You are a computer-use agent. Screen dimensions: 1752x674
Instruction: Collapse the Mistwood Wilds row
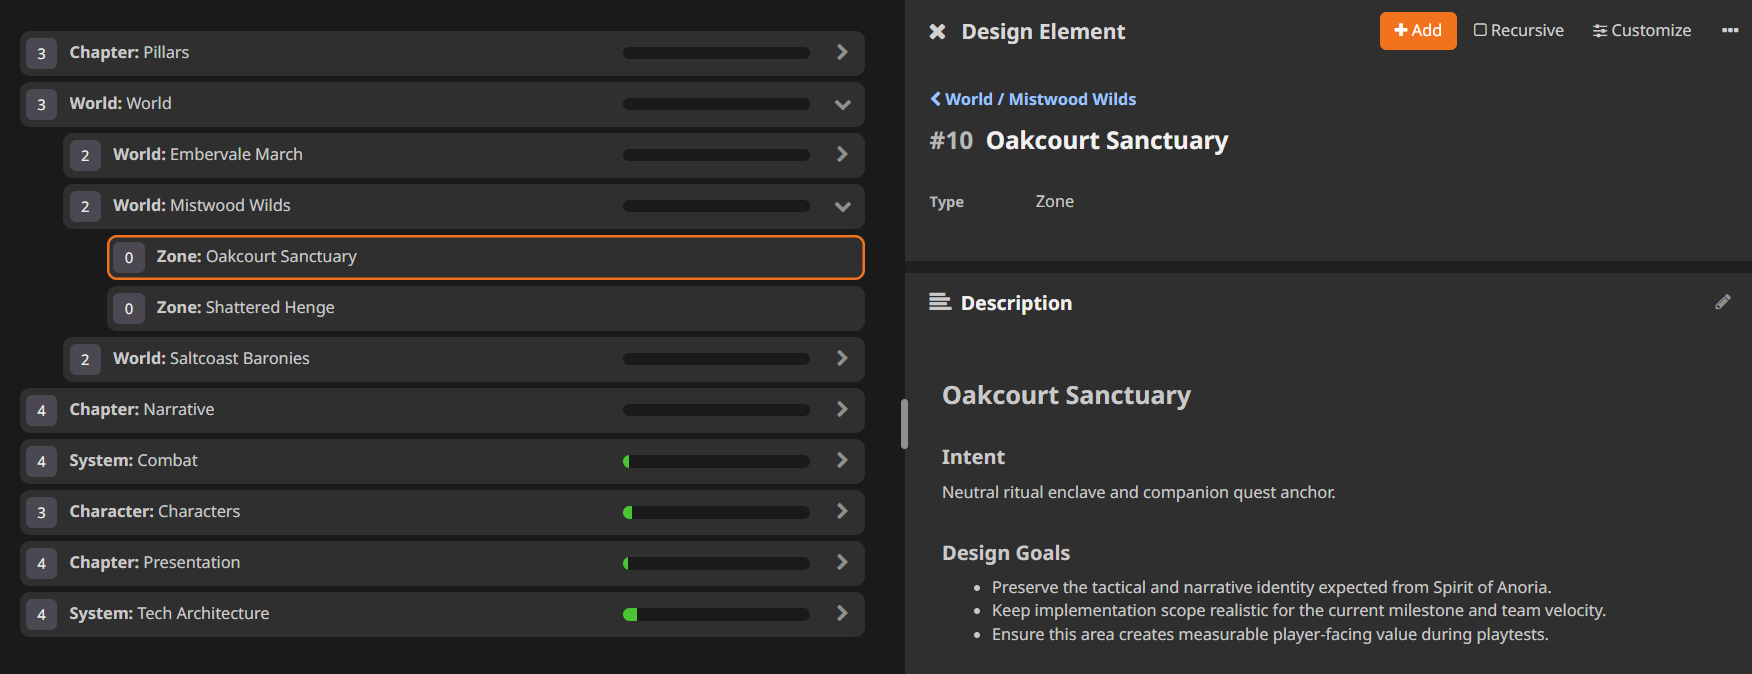842,206
